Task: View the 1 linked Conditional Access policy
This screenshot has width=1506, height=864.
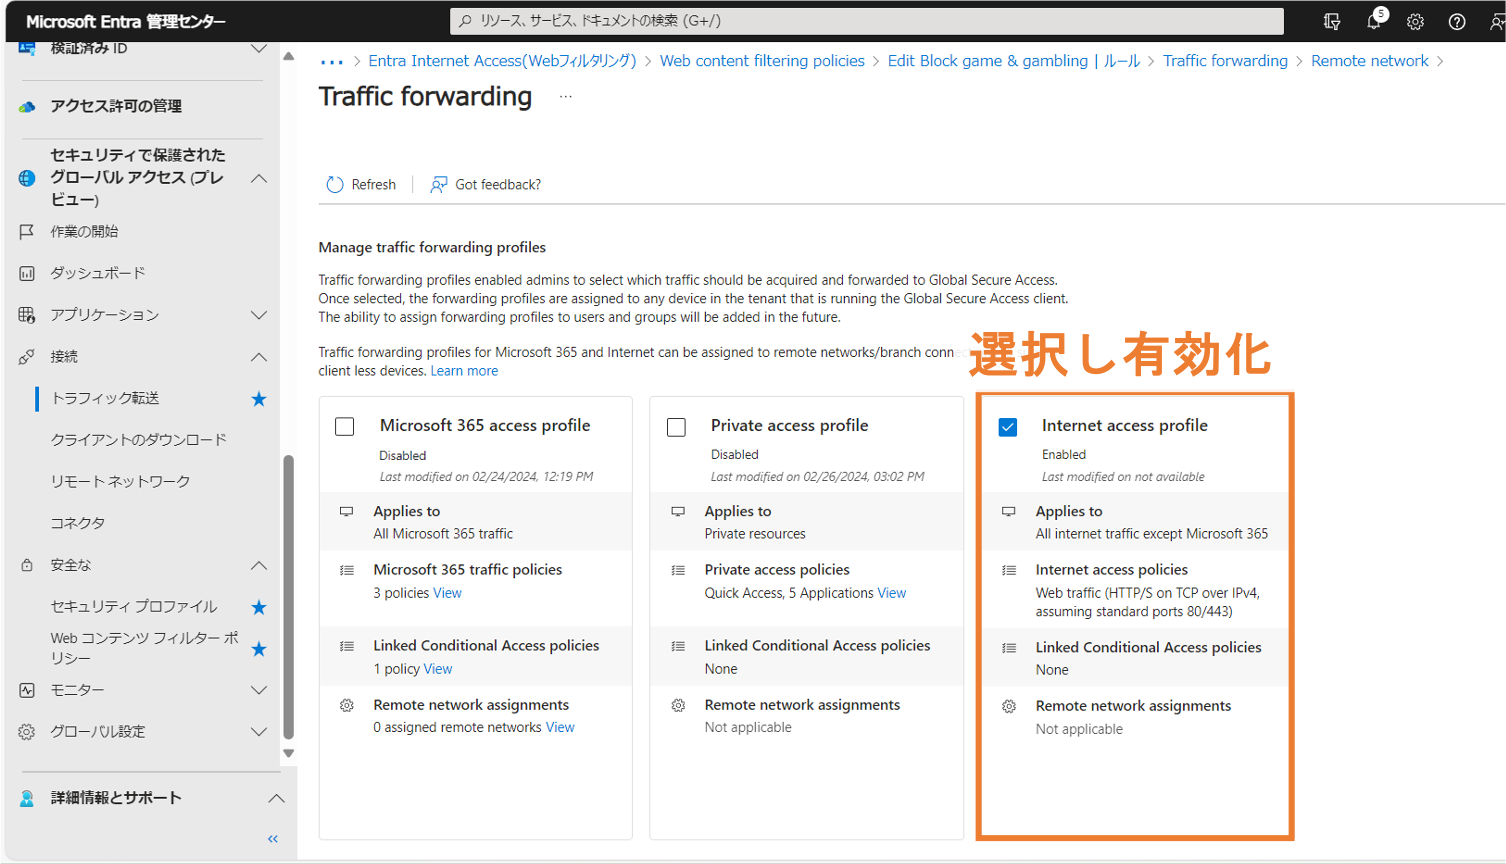Action: (x=438, y=669)
